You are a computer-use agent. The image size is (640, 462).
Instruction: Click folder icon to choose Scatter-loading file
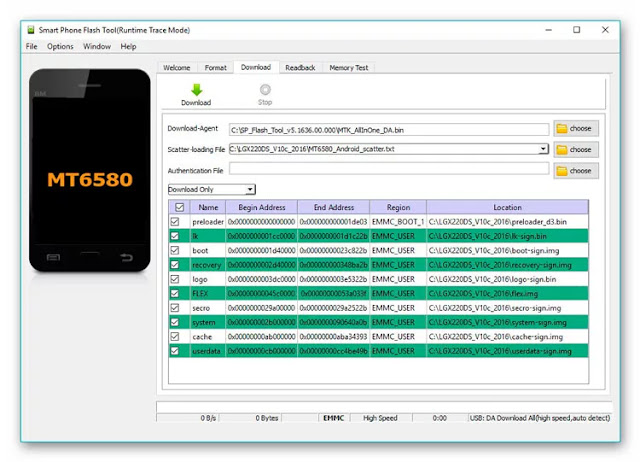point(562,150)
